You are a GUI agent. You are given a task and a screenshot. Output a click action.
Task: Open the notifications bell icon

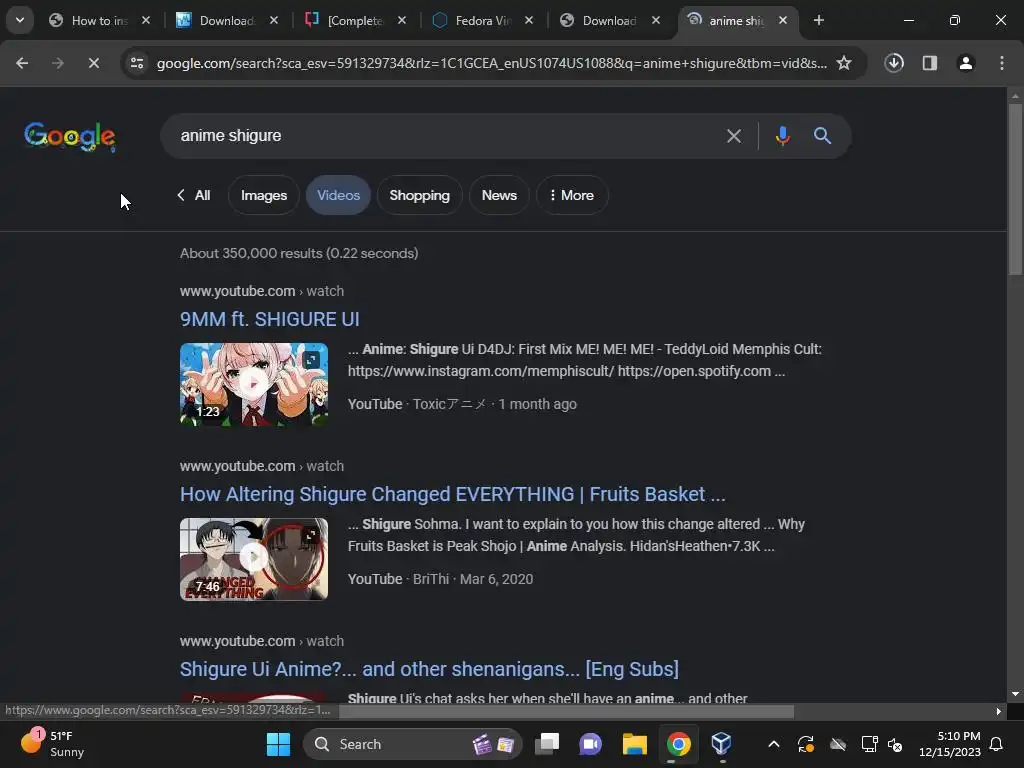[x=997, y=744]
